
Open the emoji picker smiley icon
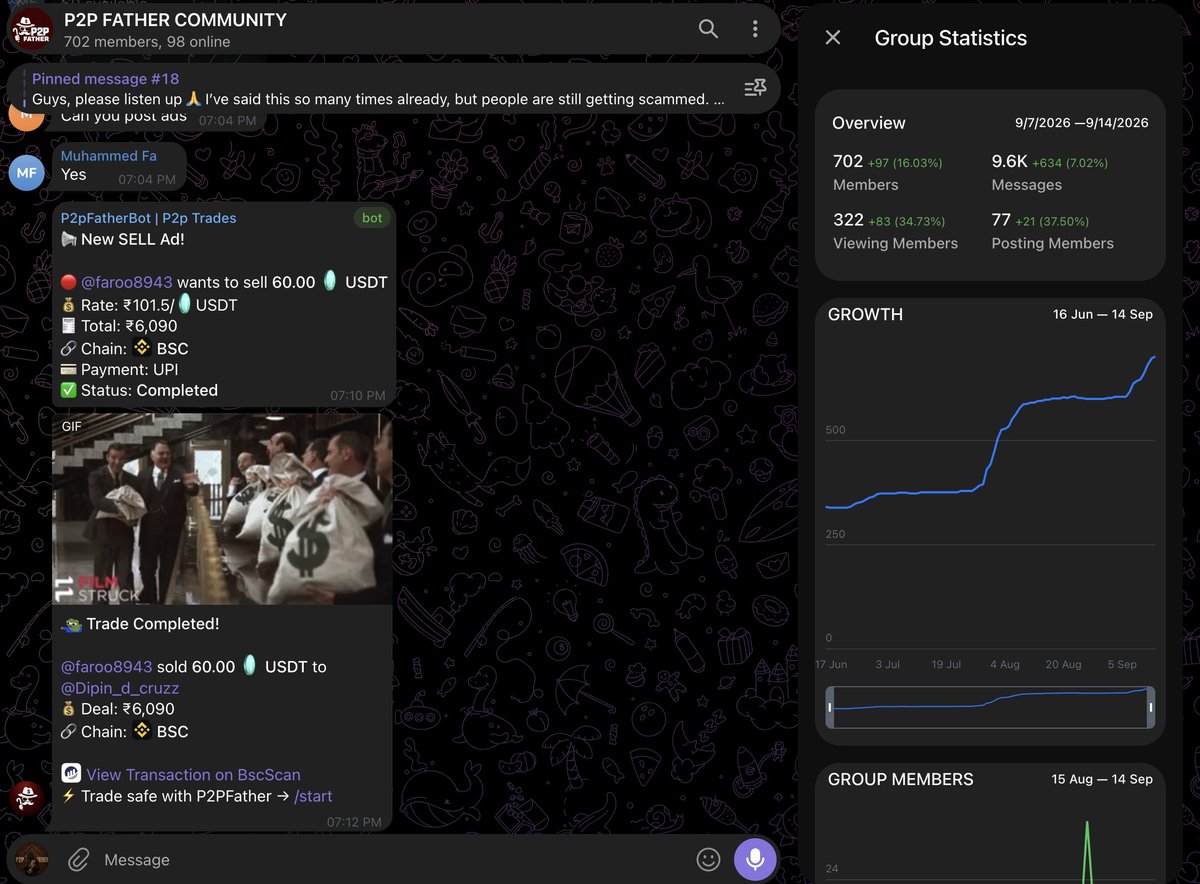(x=708, y=859)
